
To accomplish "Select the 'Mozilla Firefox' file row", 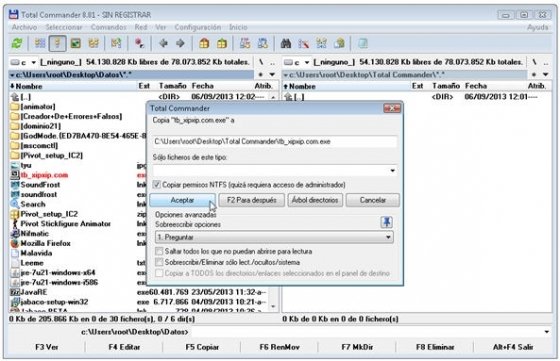I will tap(78, 243).
